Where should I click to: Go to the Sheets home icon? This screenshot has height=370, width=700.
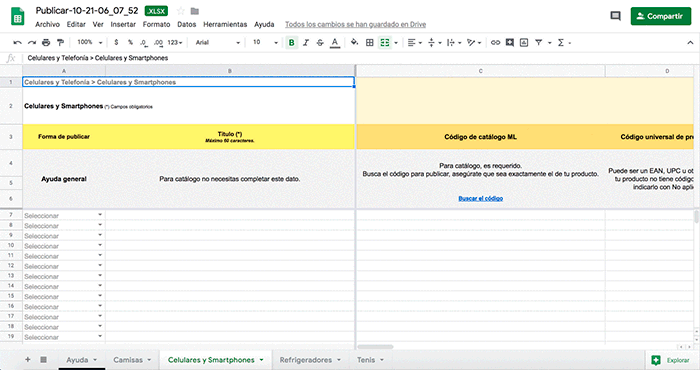pos(17,16)
